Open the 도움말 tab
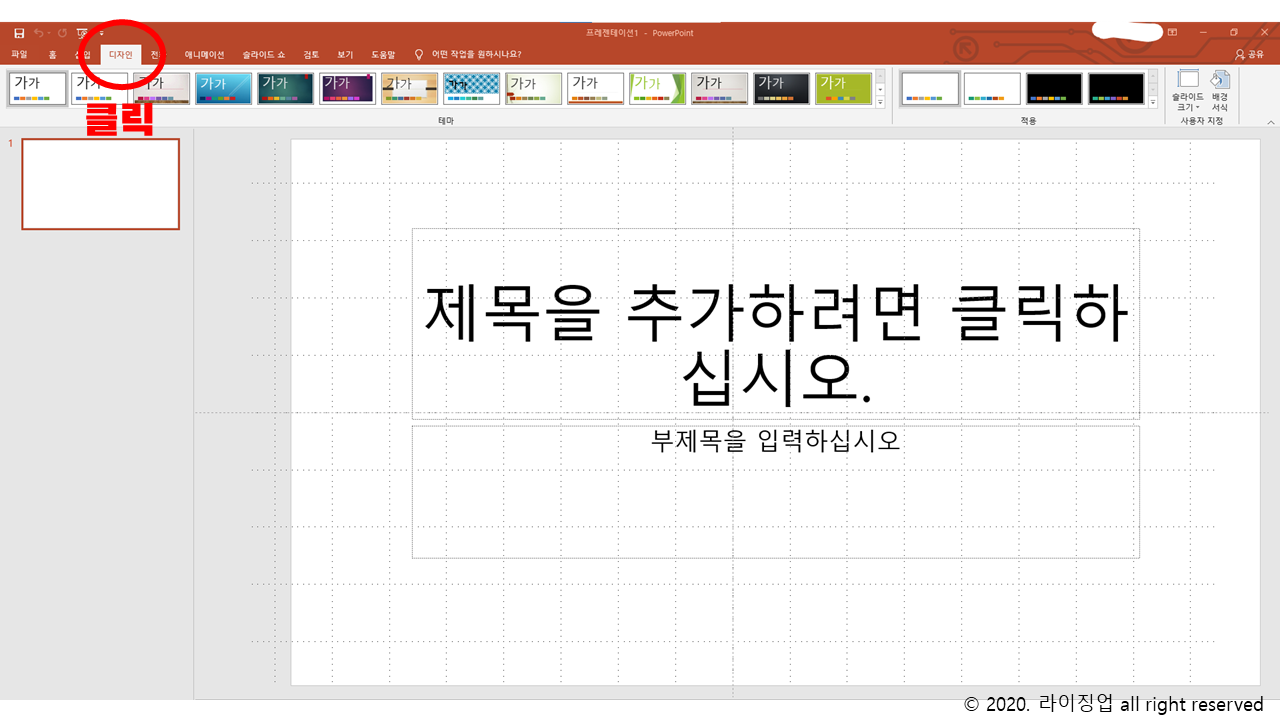1280x720 pixels. pos(383,54)
